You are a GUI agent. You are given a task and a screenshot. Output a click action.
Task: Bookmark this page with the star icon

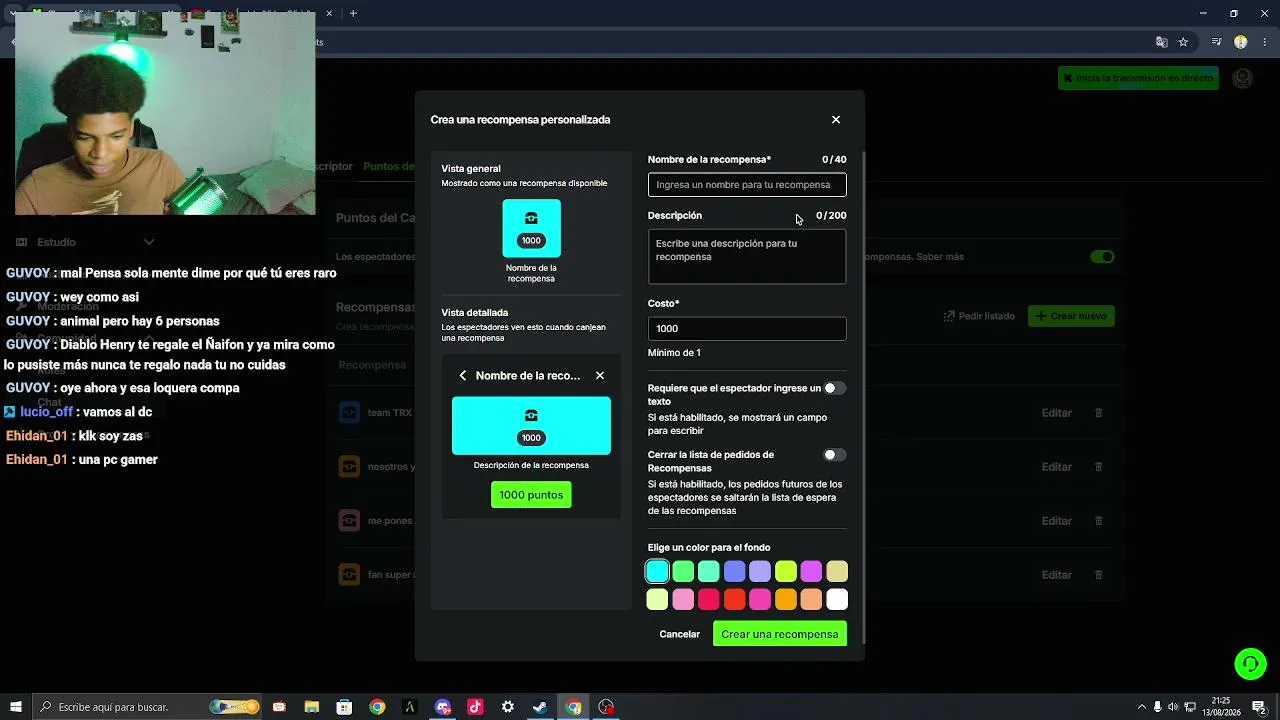[x=1183, y=42]
